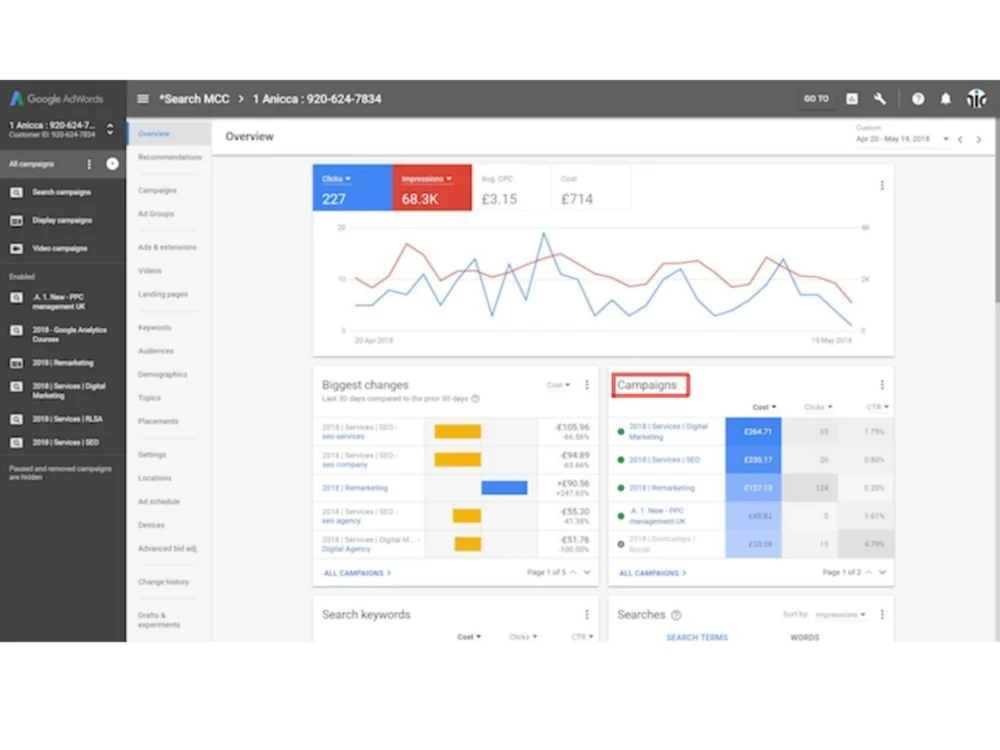Click GO TO button in header
1000x750 pixels.
pyautogui.click(x=816, y=99)
